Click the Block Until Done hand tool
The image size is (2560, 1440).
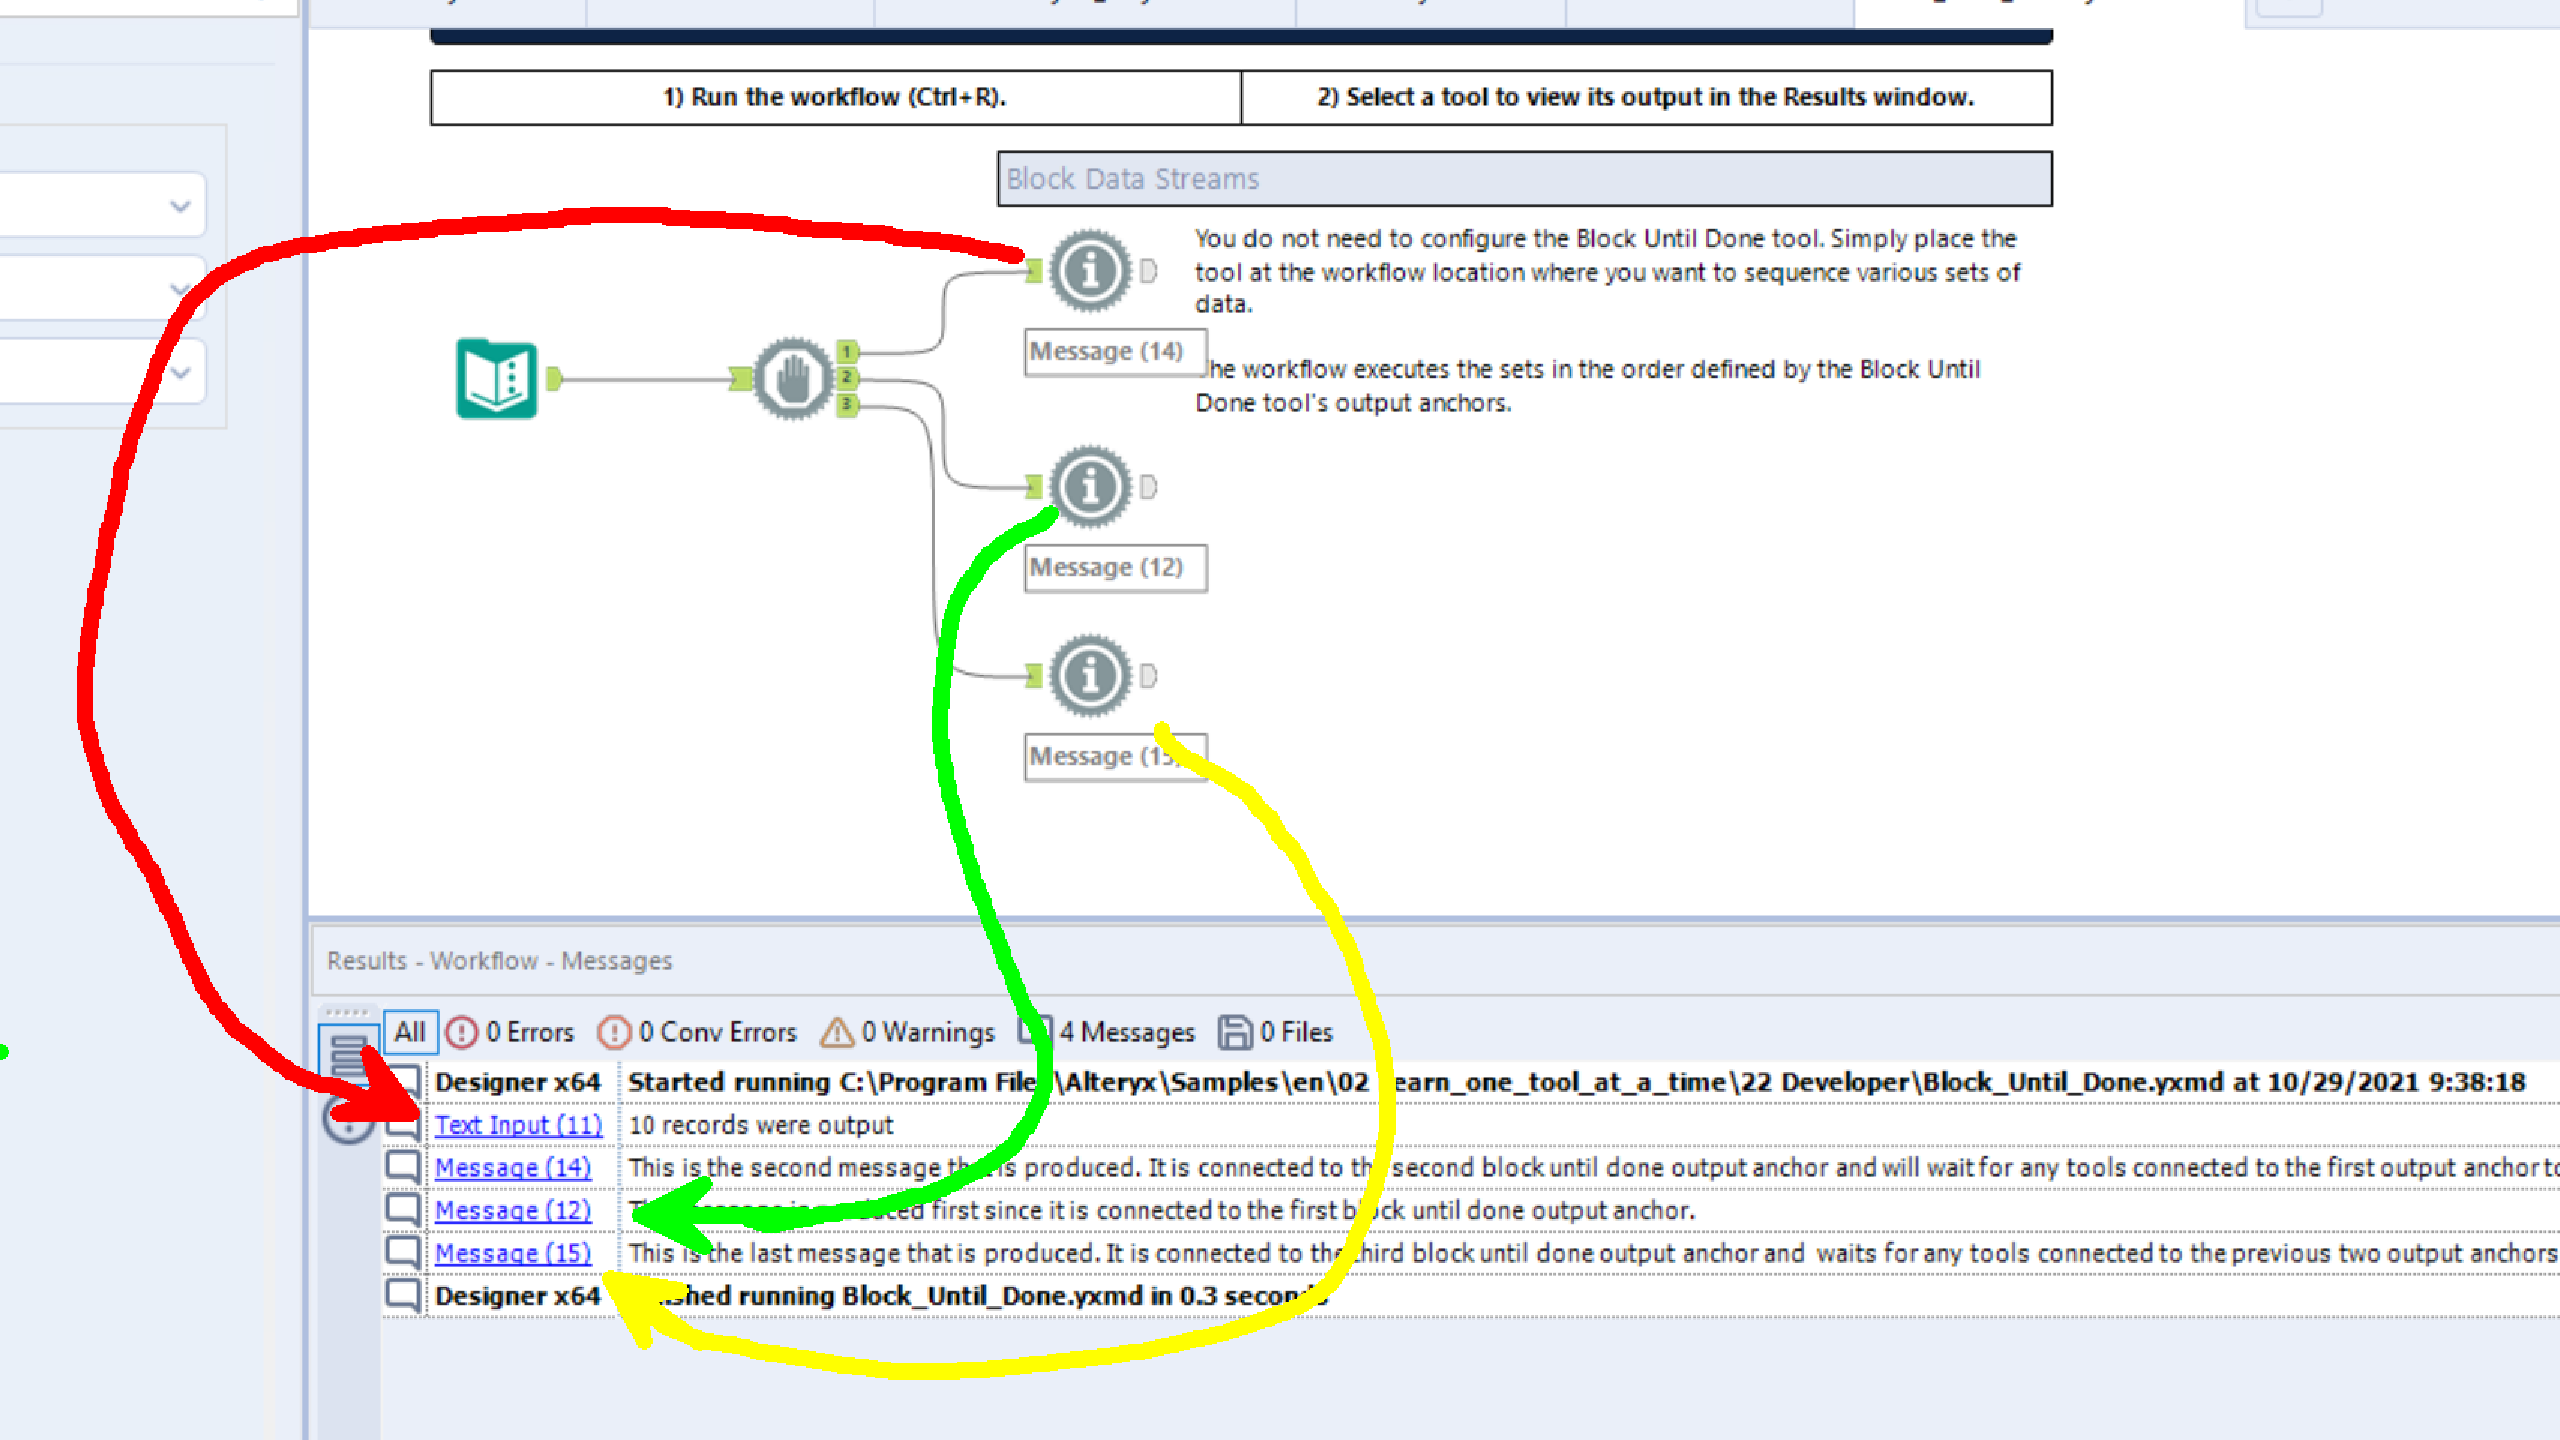click(x=792, y=379)
